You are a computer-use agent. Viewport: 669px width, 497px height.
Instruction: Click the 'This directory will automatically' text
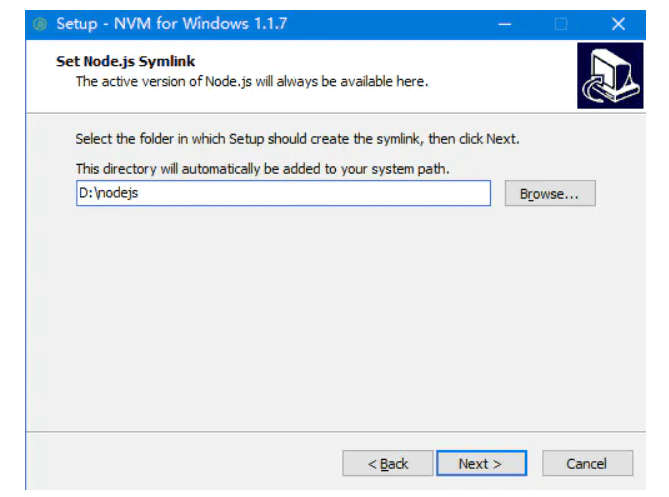pos(262,169)
